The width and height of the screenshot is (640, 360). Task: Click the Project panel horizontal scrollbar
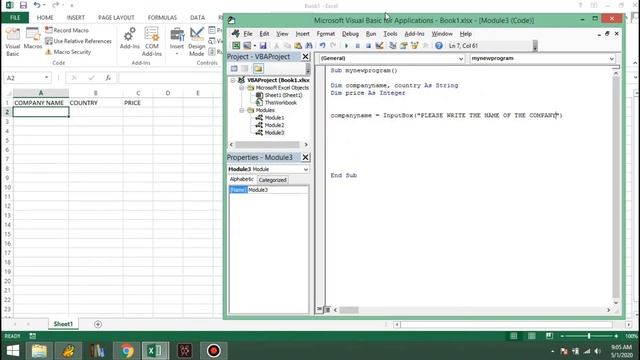(267, 144)
